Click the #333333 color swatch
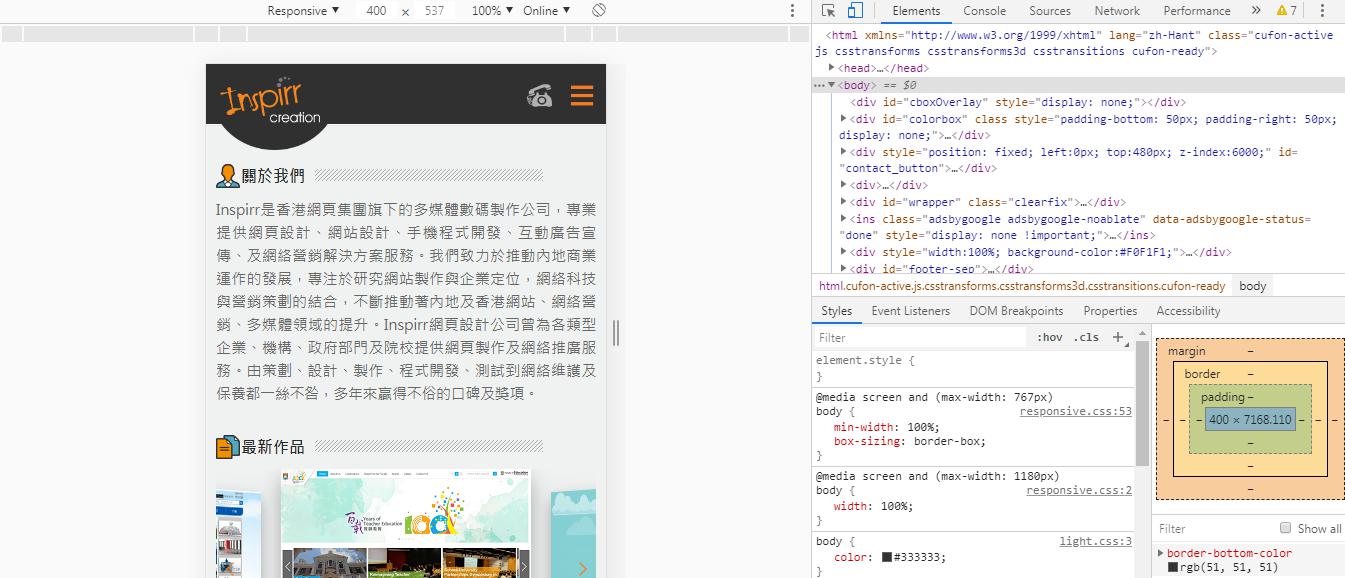 pyautogui.click(x=887, y=557)
